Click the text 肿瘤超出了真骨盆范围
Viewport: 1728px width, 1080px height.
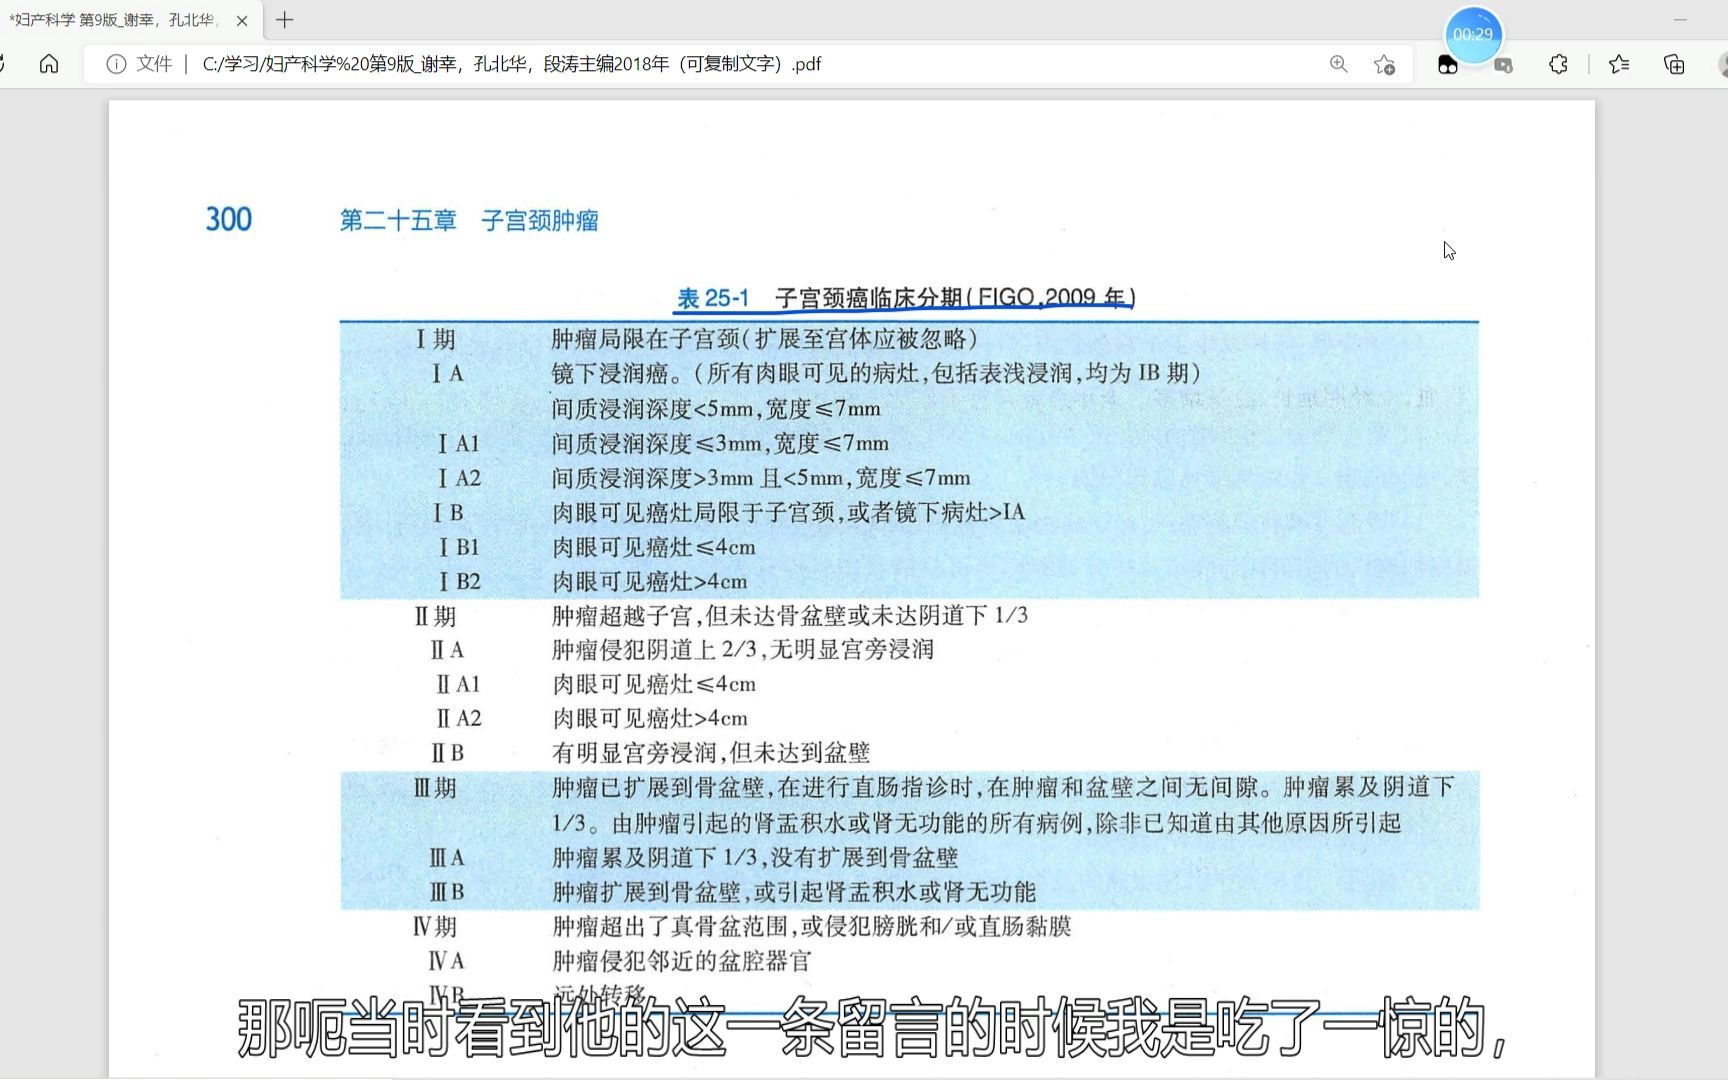[x=670, y=926]
